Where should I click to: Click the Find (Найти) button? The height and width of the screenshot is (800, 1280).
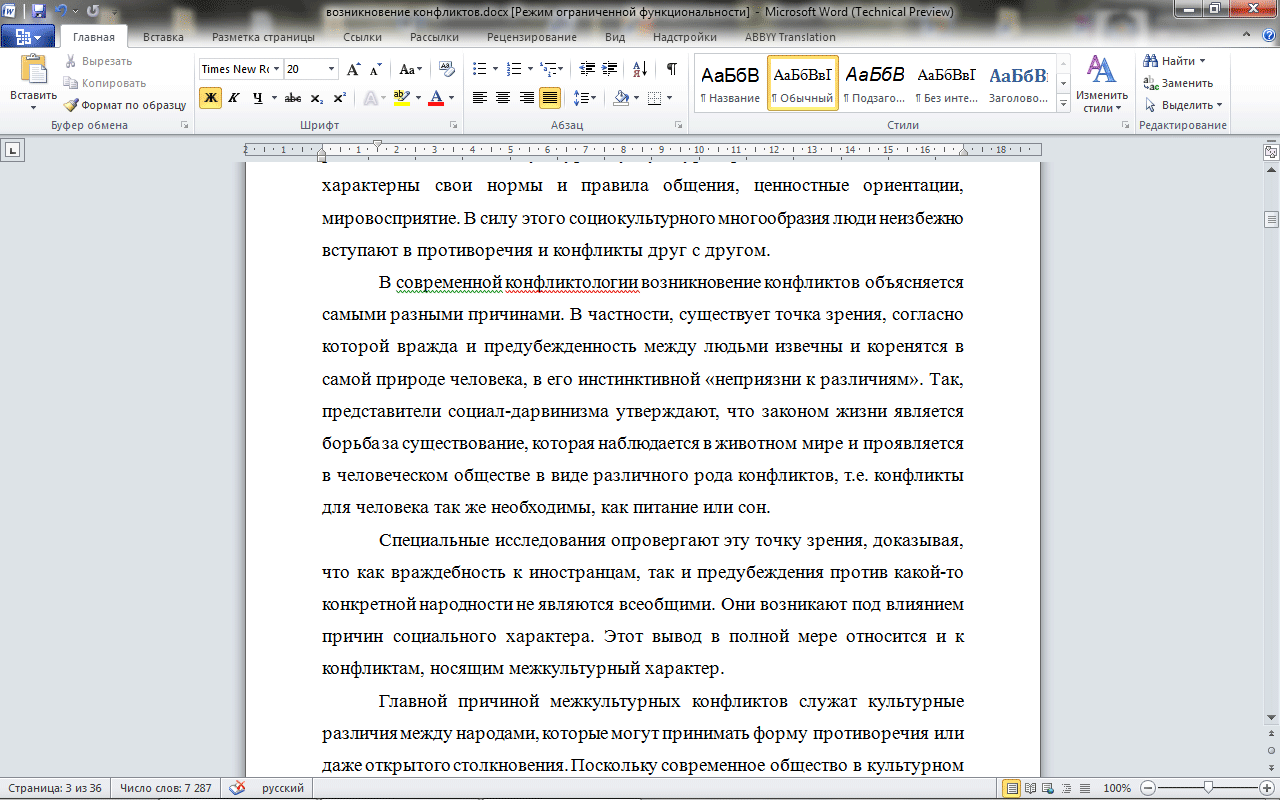1175,61
